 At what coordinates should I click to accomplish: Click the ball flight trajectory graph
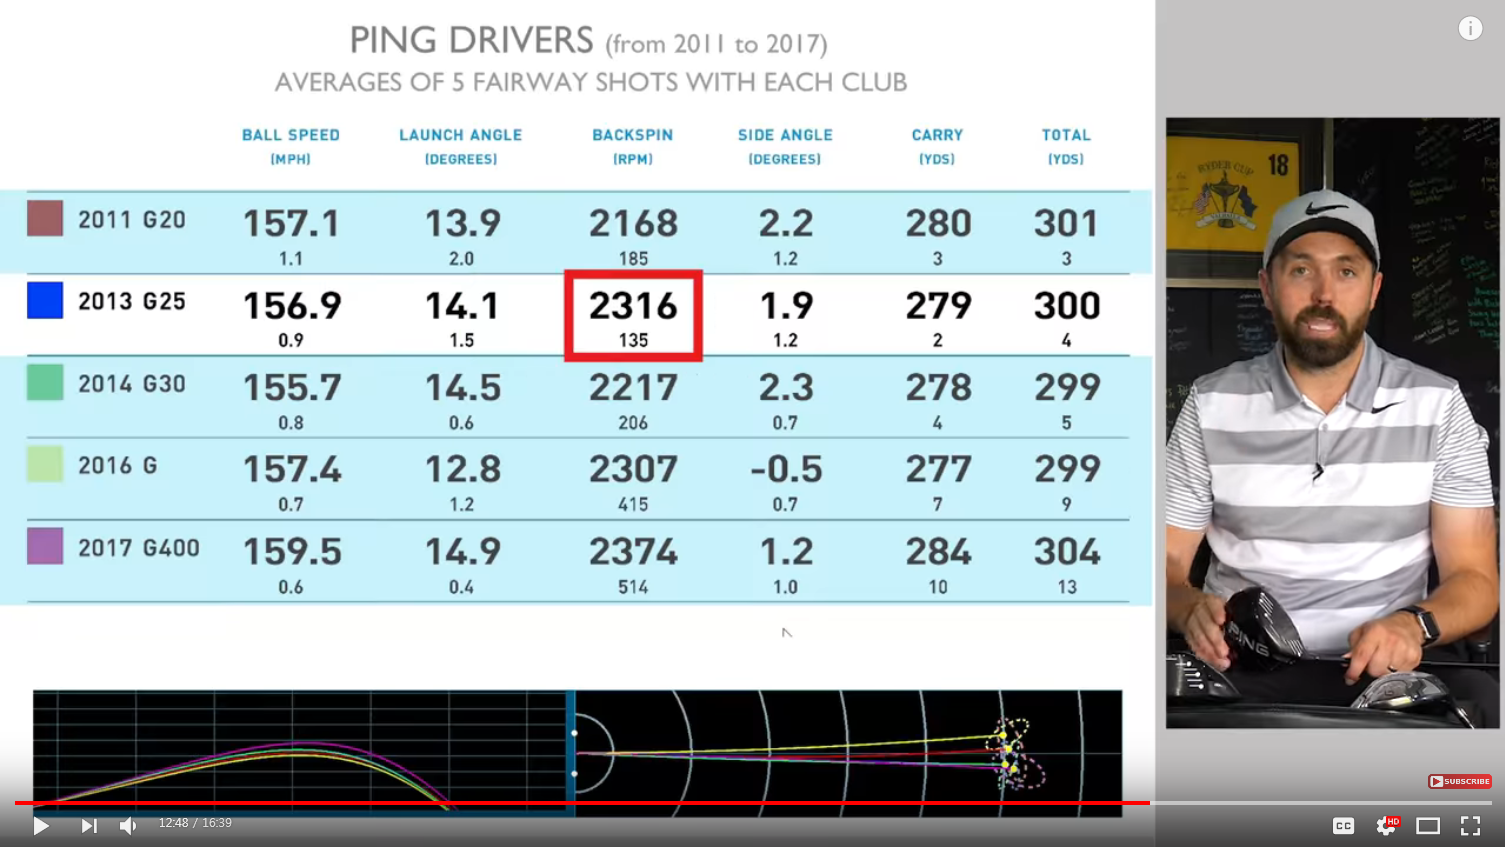[x=300, y=750]
